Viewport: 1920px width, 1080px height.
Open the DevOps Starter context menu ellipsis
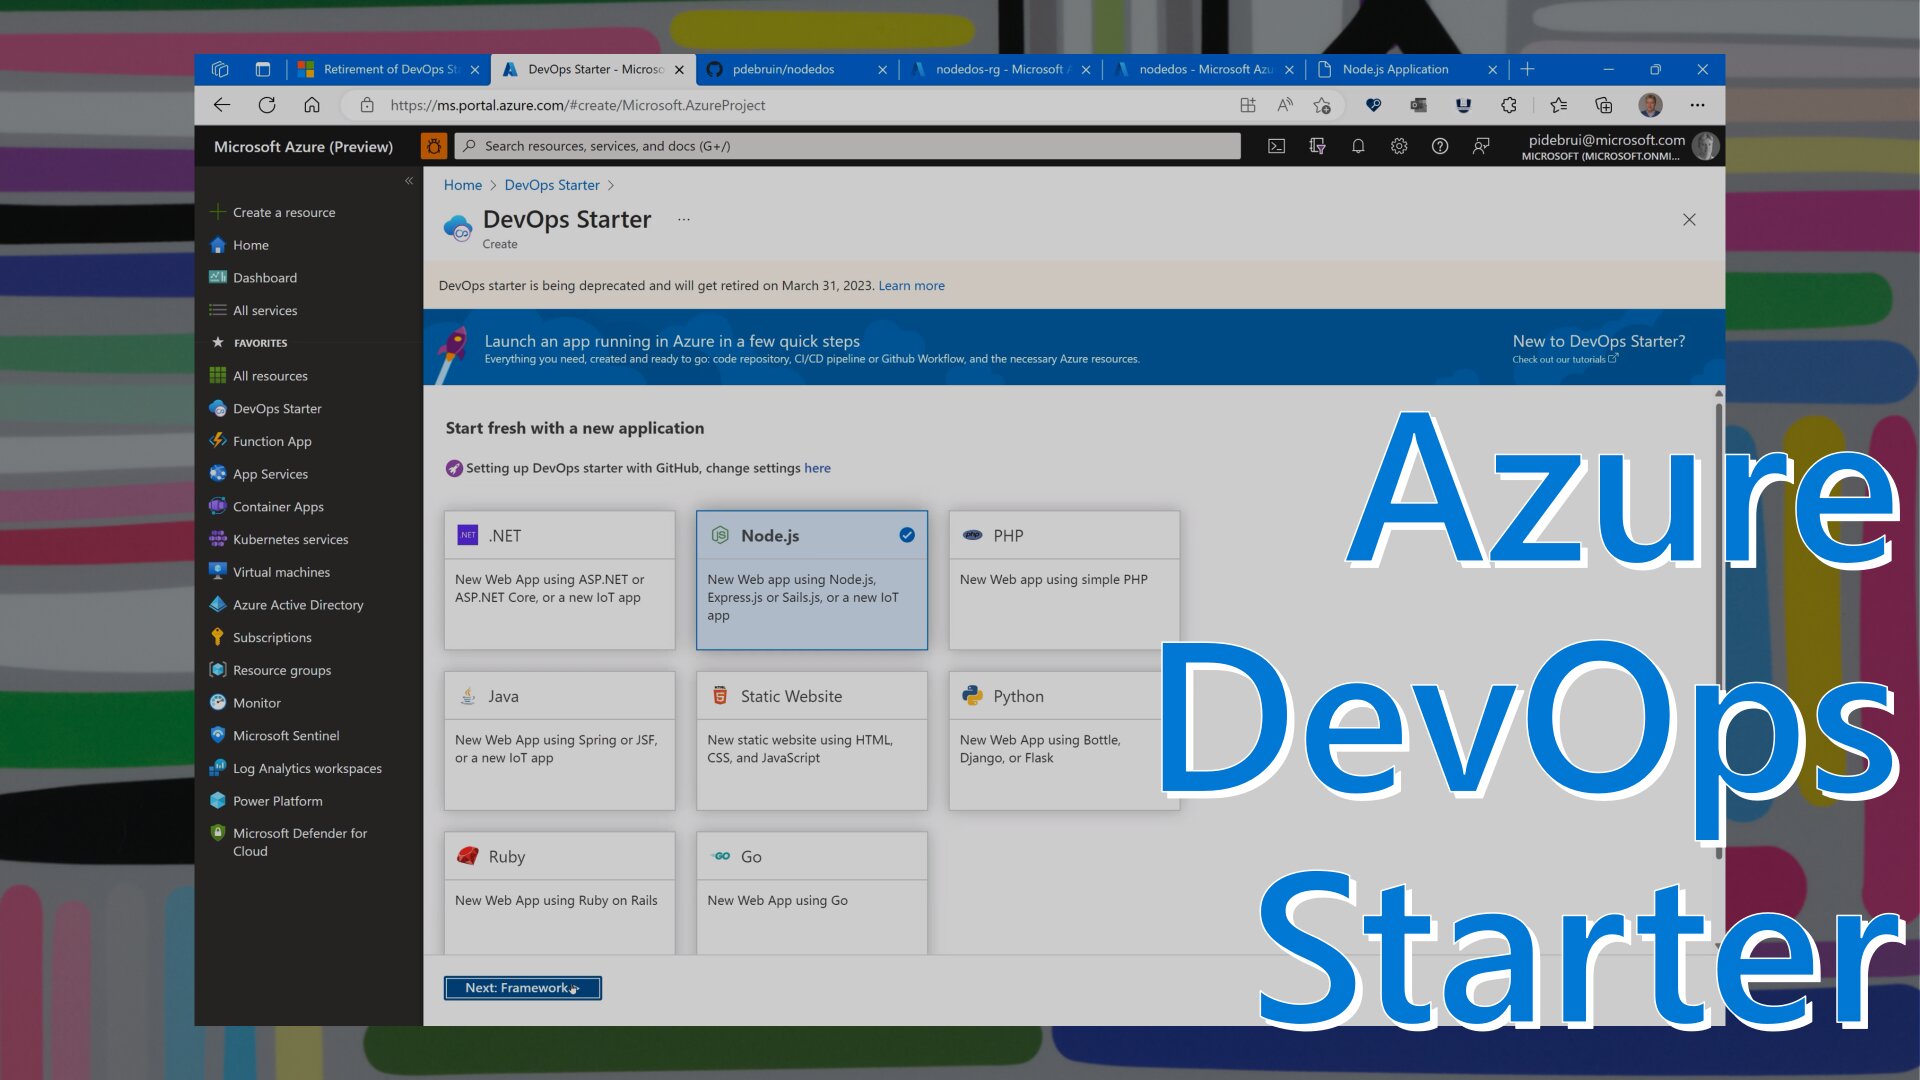click(683, 220)
